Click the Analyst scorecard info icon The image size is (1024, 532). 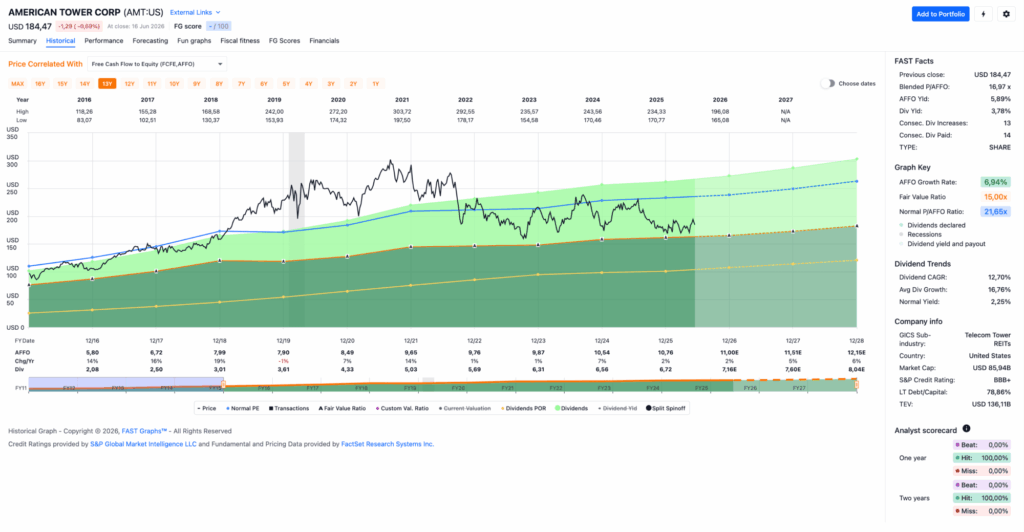point(967,429)
